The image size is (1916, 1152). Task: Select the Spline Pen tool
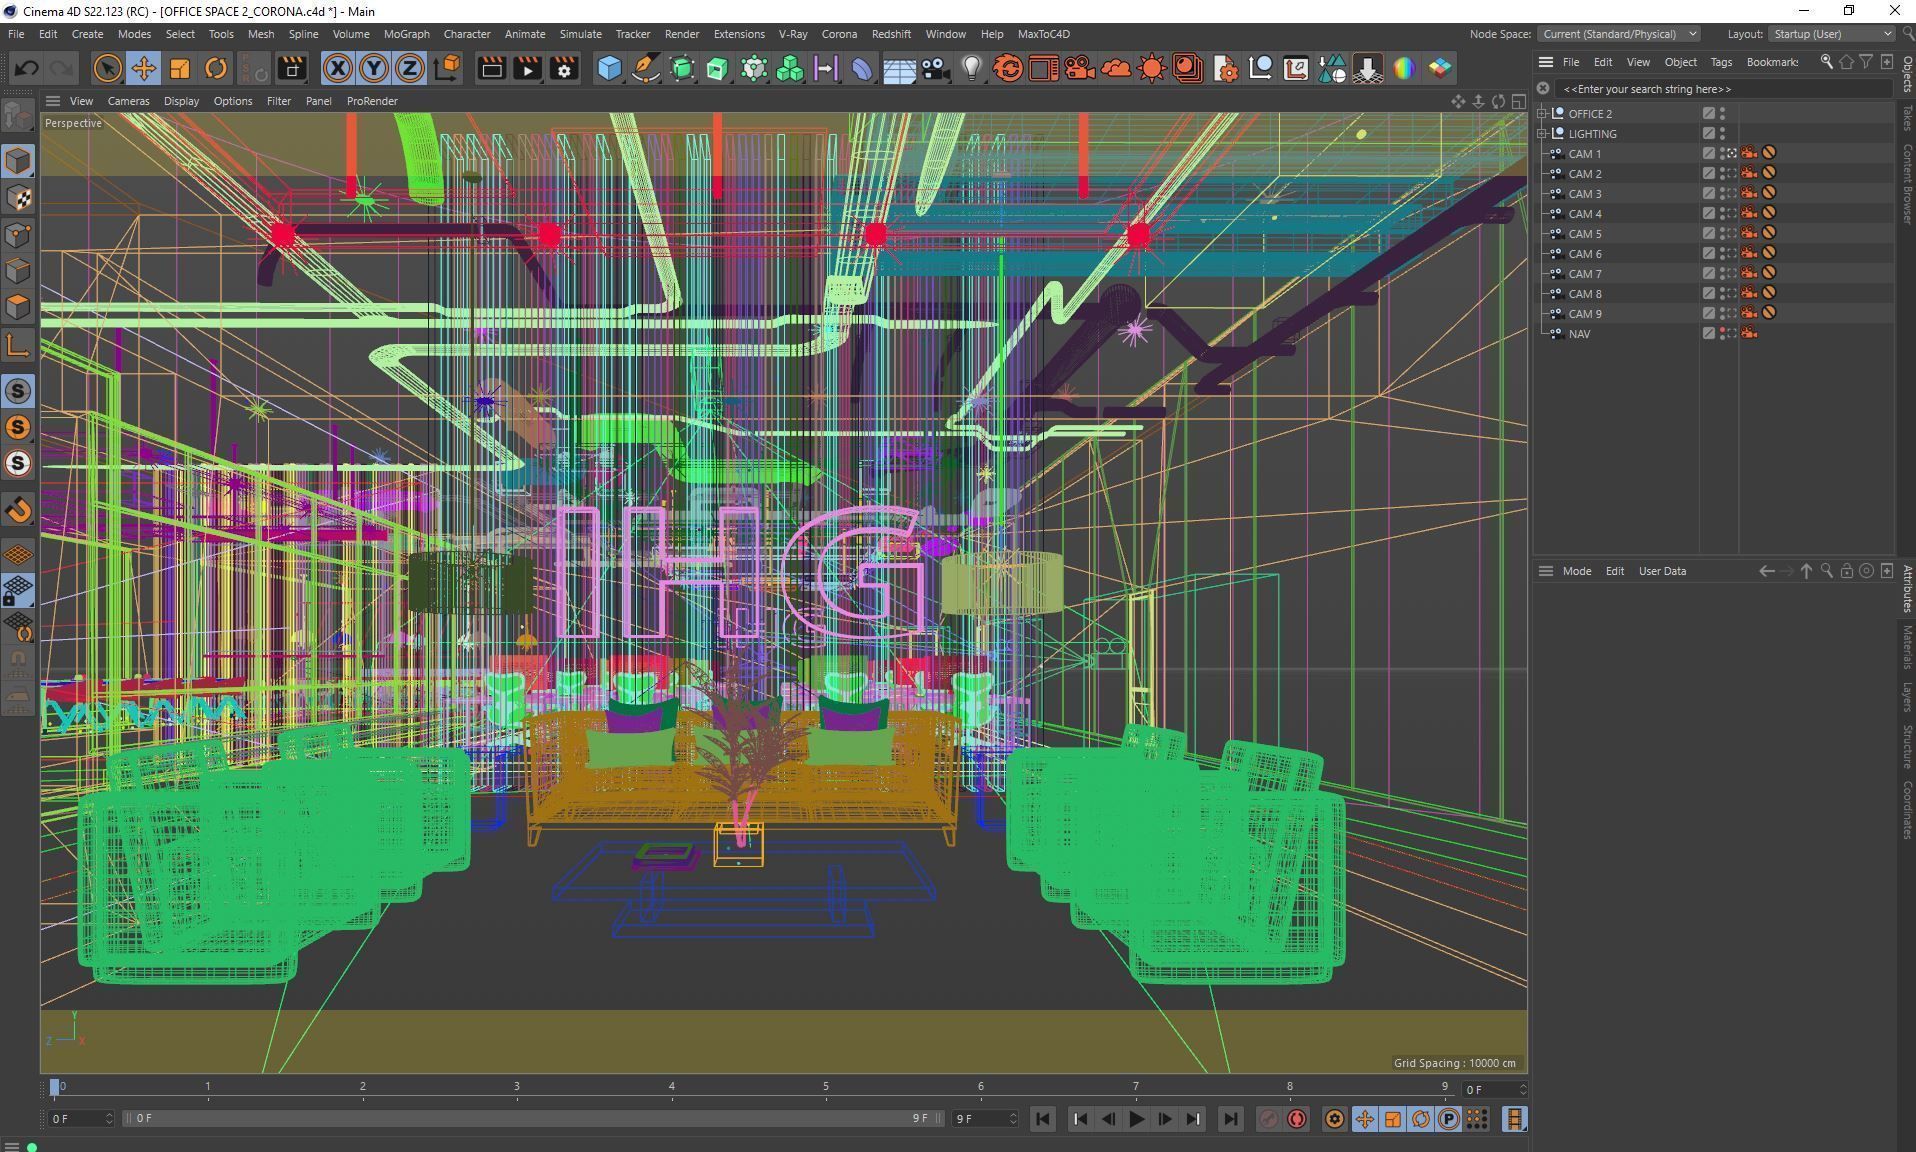pos(646,68)
